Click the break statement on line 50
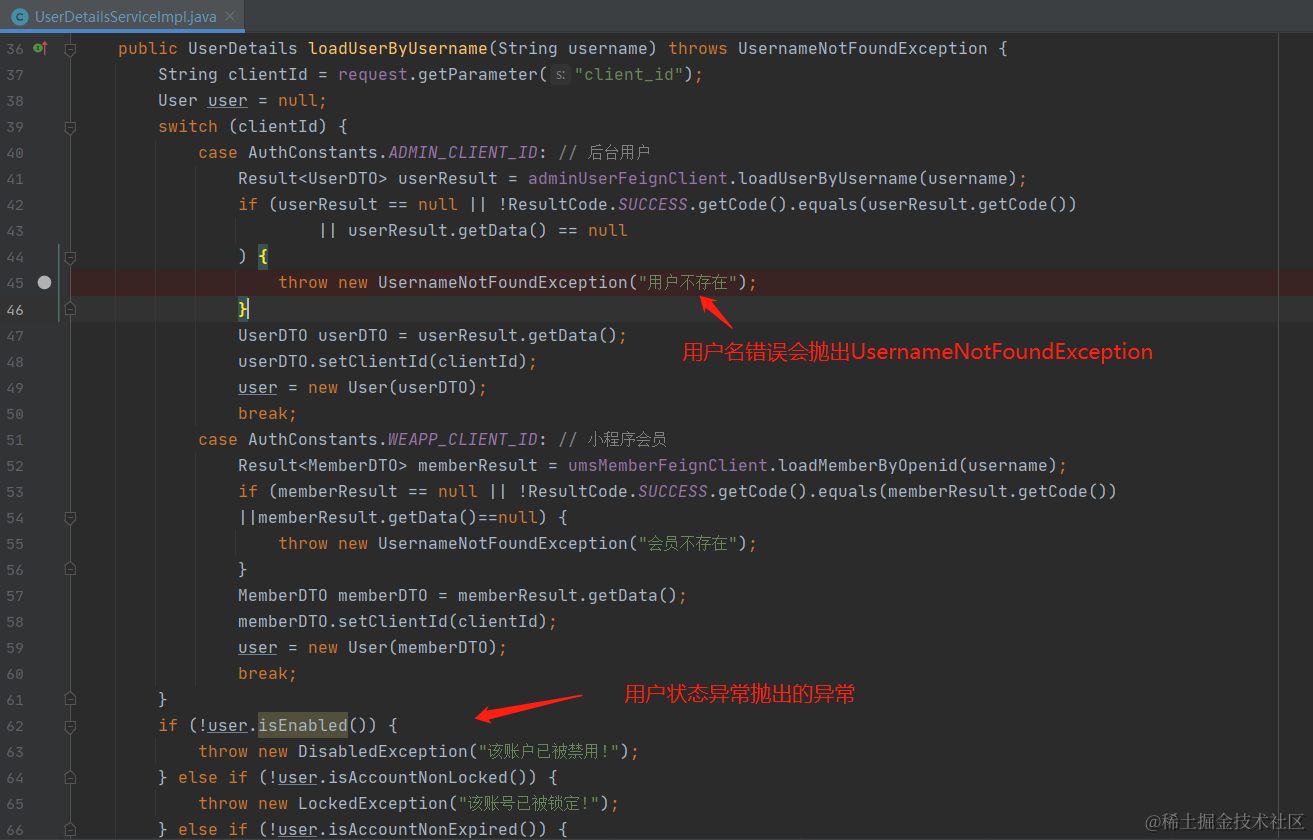This screenshot has width=1313, height=840. 268,413
